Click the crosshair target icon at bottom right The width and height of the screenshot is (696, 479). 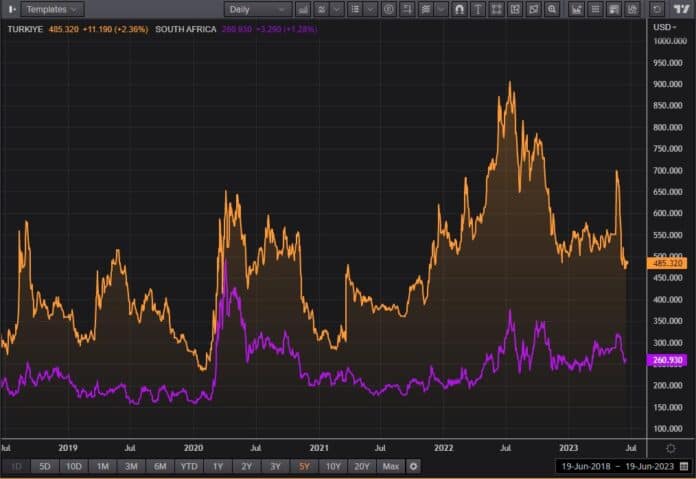pos(683,446)
